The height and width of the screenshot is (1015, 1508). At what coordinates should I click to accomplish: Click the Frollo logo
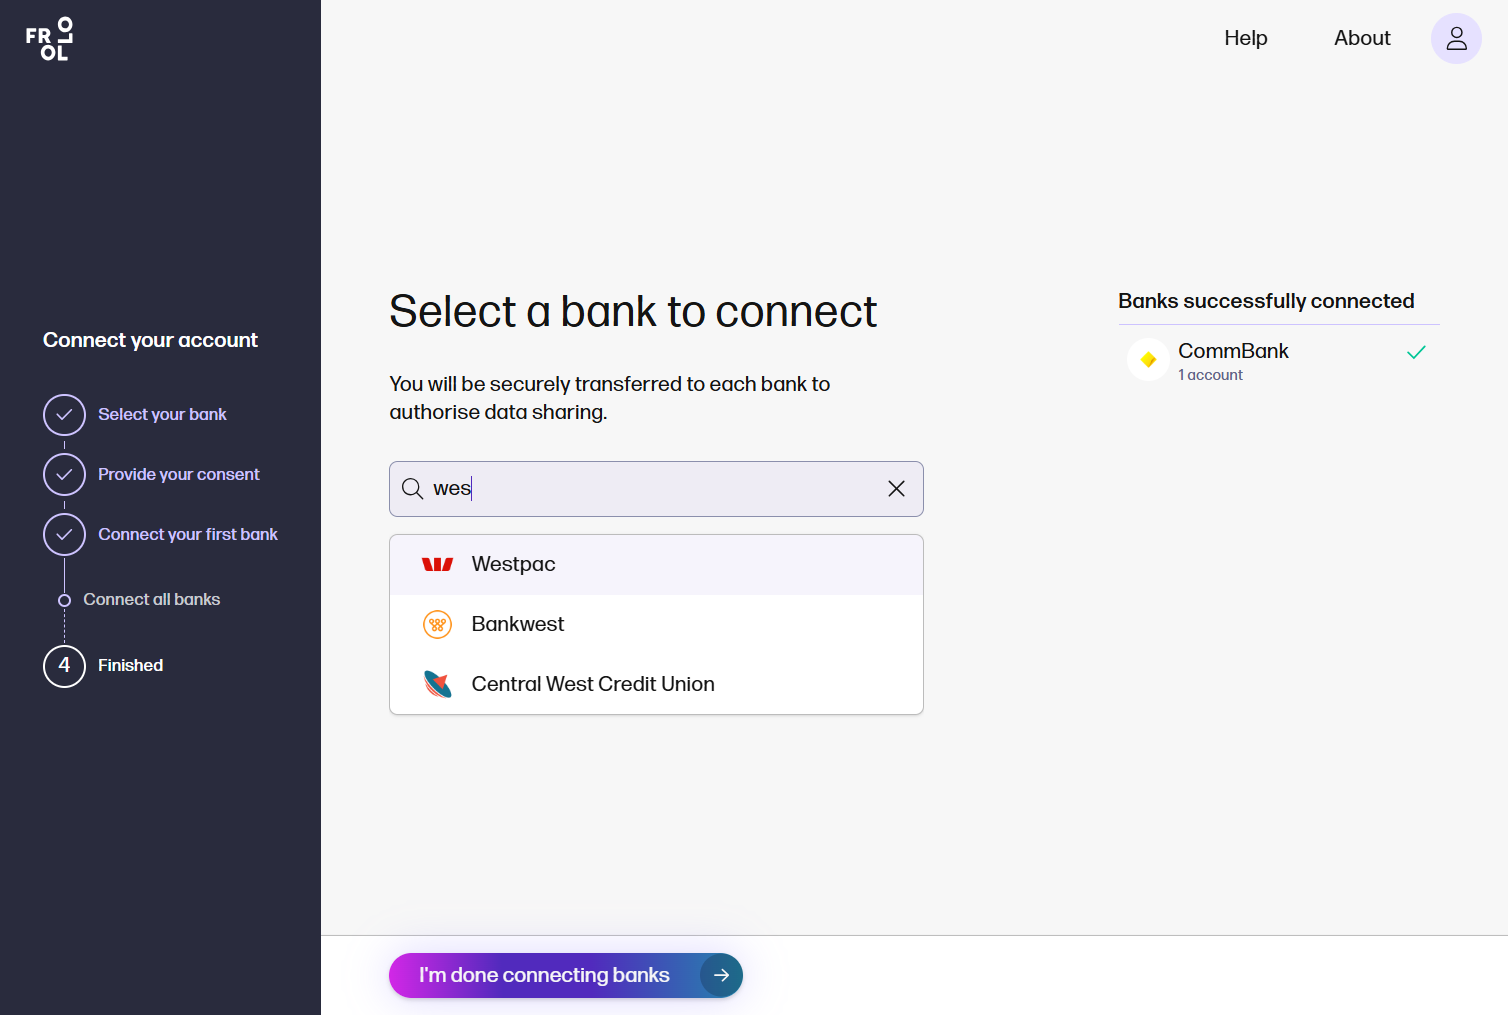point(49,39)
